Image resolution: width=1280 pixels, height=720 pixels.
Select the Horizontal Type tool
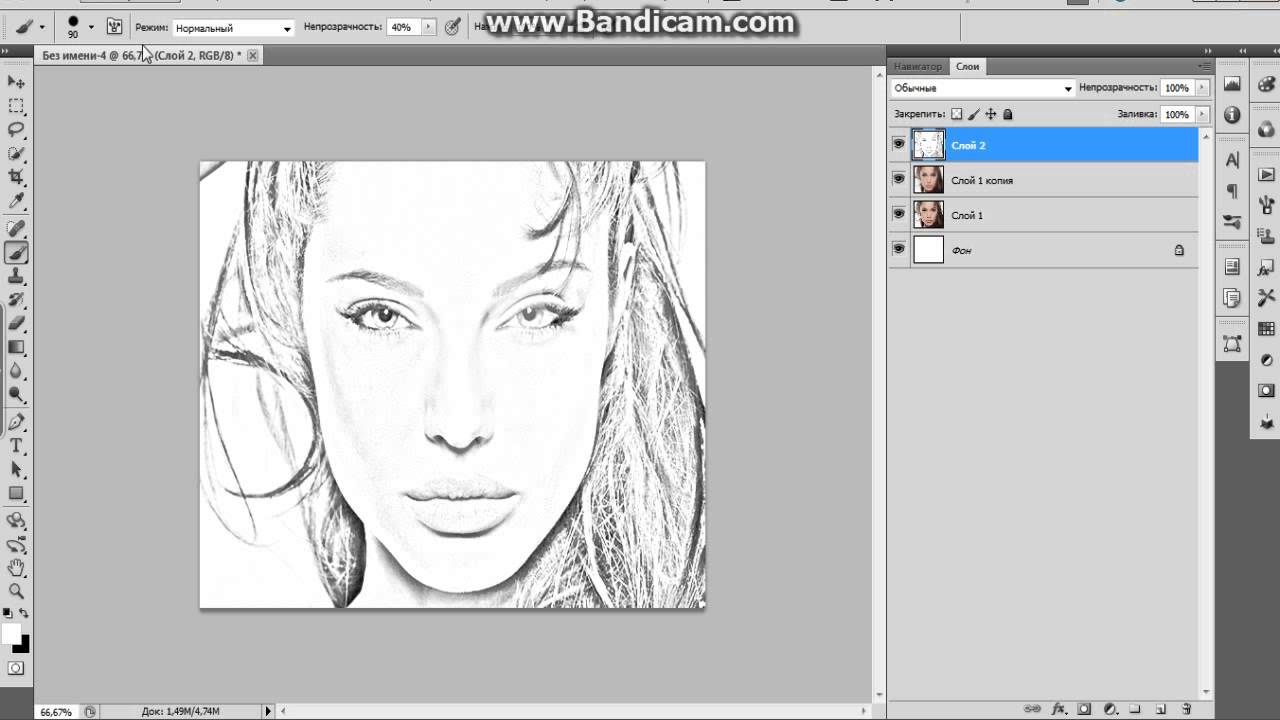click(x=16, y=446)
